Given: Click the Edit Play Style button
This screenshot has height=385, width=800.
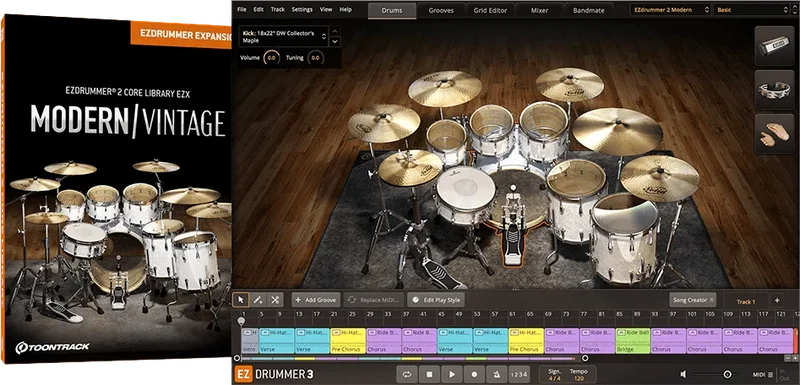Looking at the screenshot, I should 436,300.
